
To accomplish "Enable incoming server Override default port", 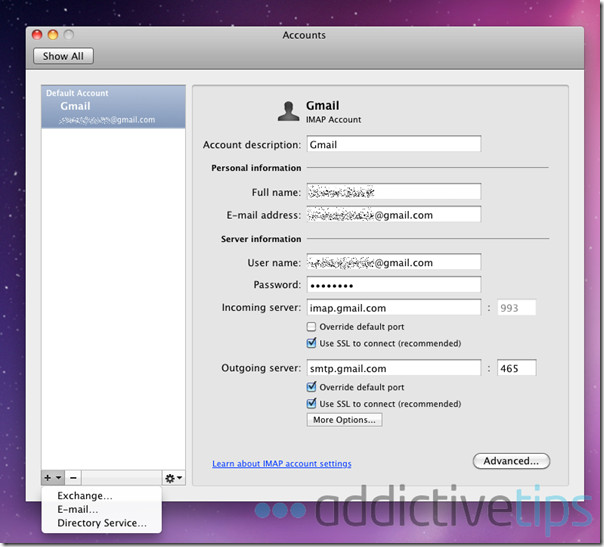I will pos(311,327).
